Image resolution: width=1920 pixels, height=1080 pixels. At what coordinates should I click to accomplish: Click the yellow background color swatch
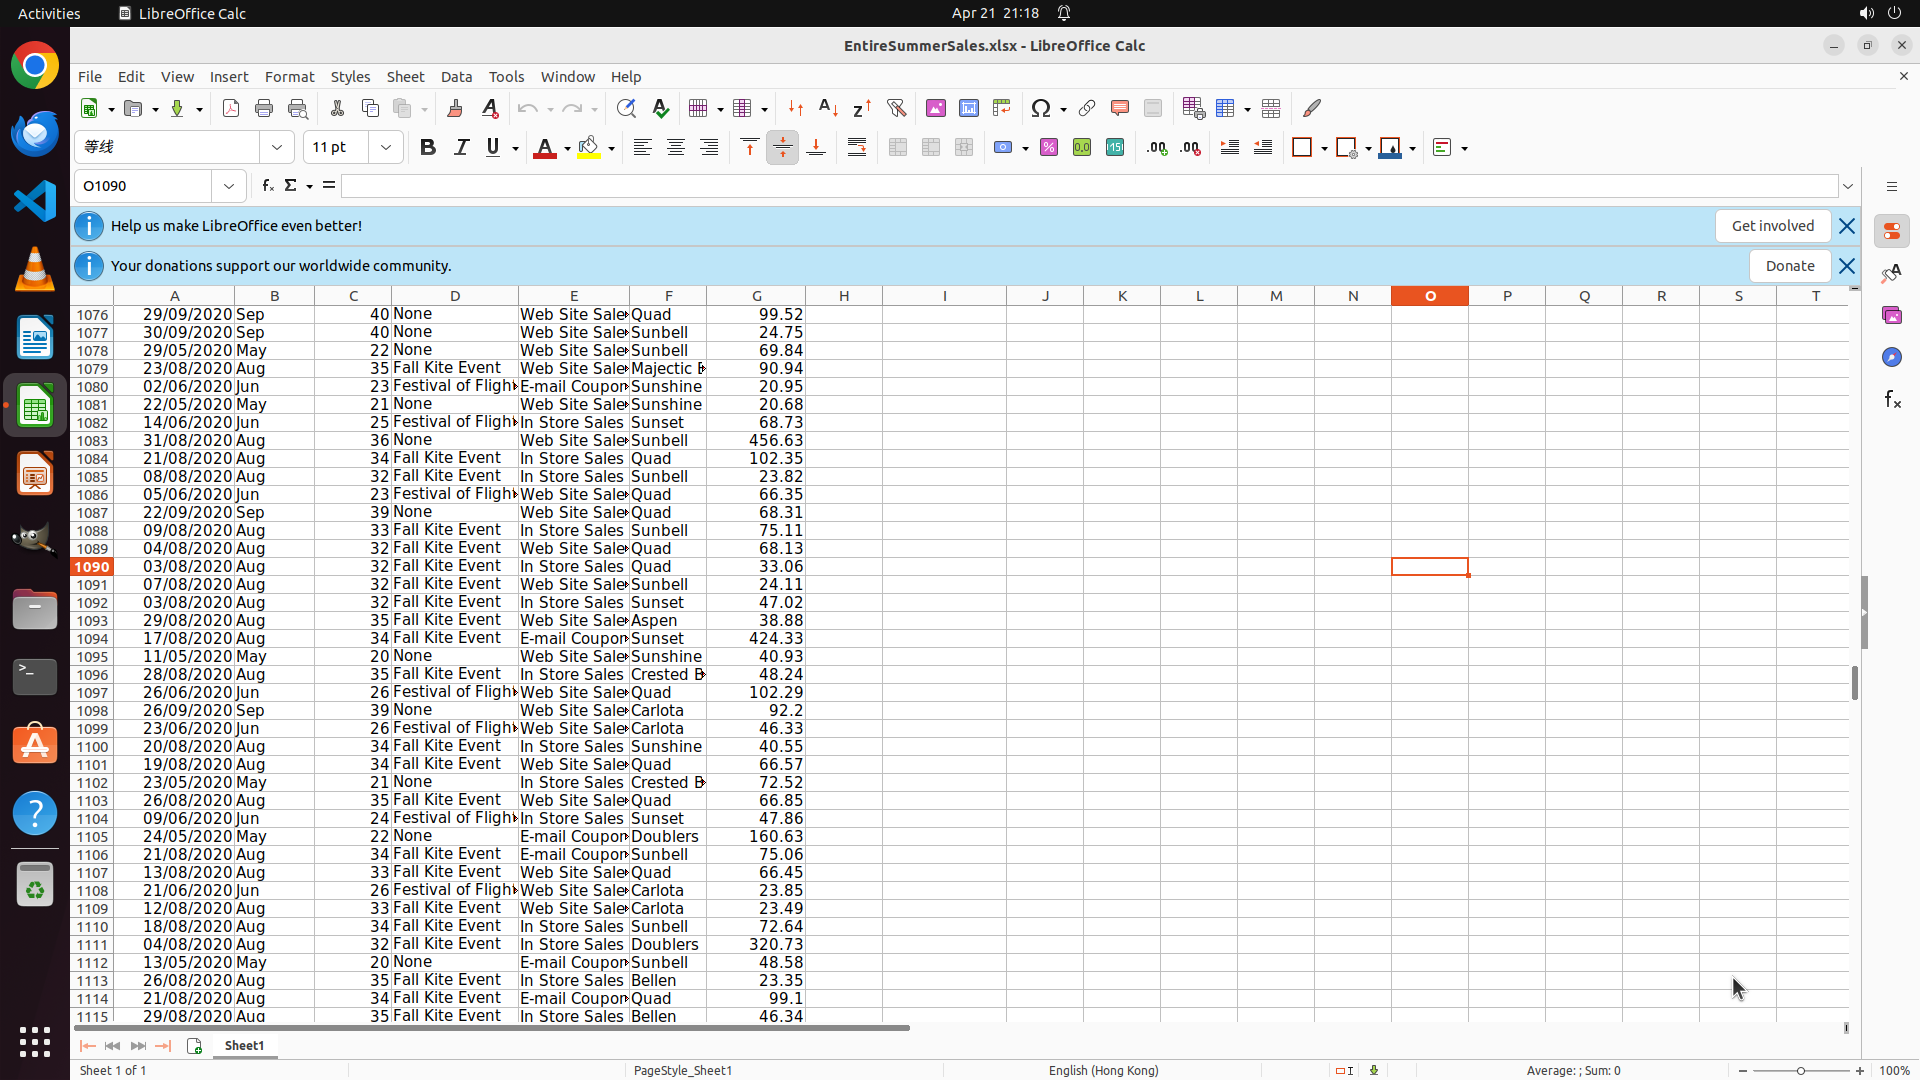[x=589, y=148]
